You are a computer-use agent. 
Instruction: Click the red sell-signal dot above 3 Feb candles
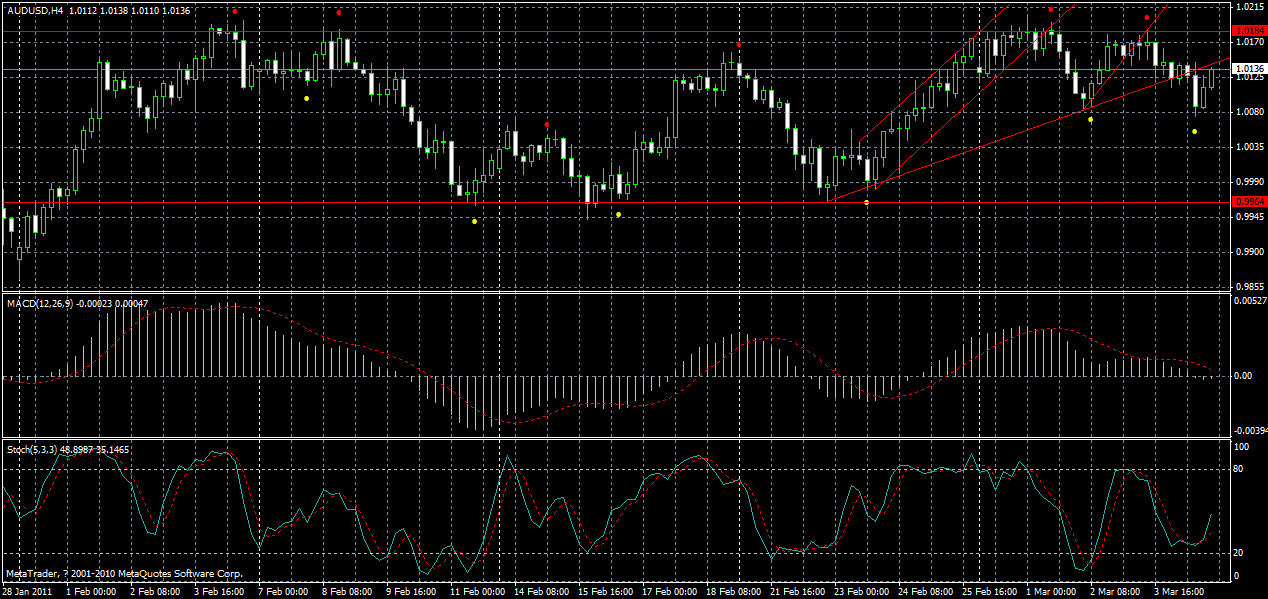(x=235, y=12)
